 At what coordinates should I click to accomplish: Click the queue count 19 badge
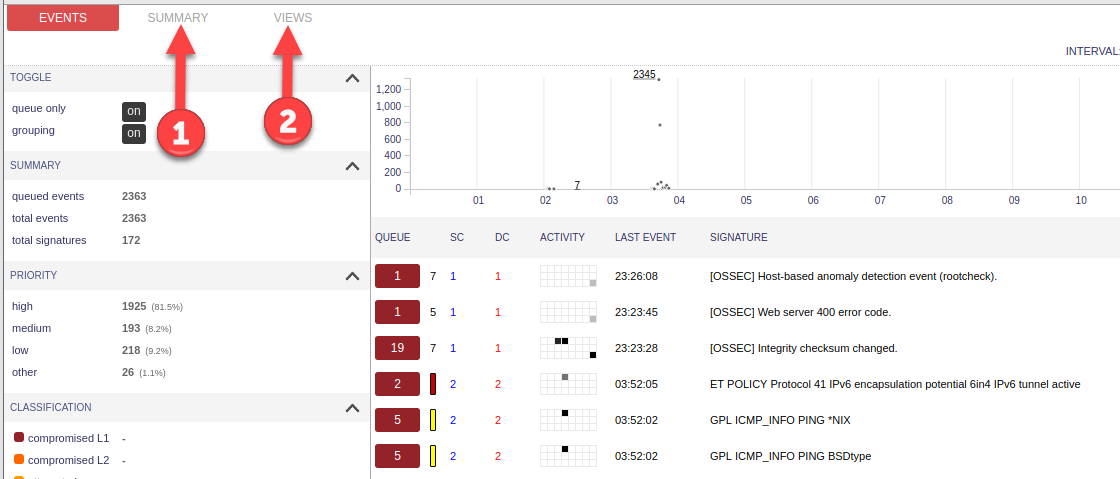(397, 348)
